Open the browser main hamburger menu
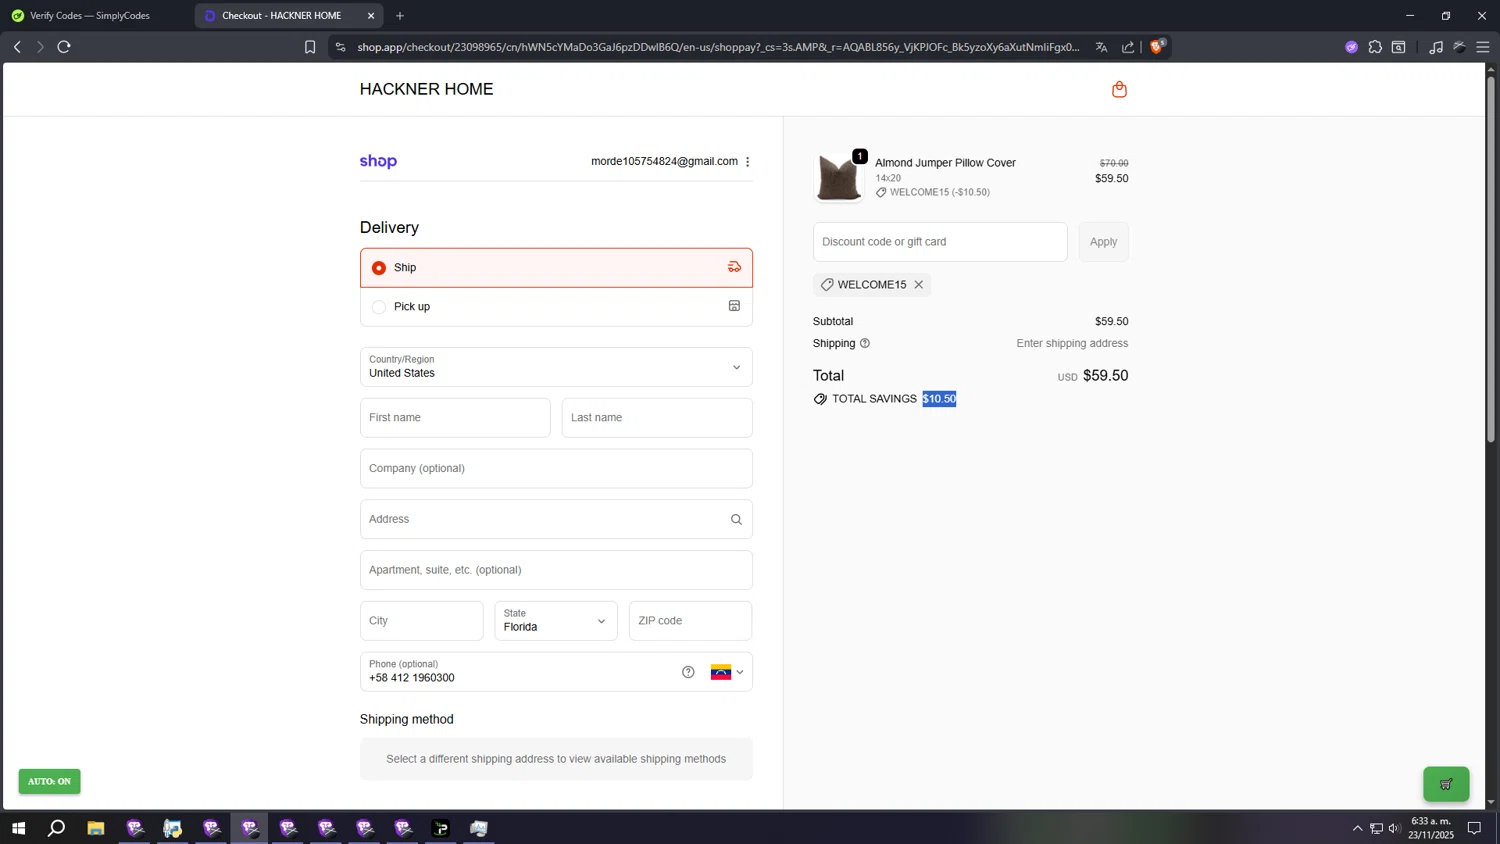This screenshot has width=1500, height=844. 1483,47
